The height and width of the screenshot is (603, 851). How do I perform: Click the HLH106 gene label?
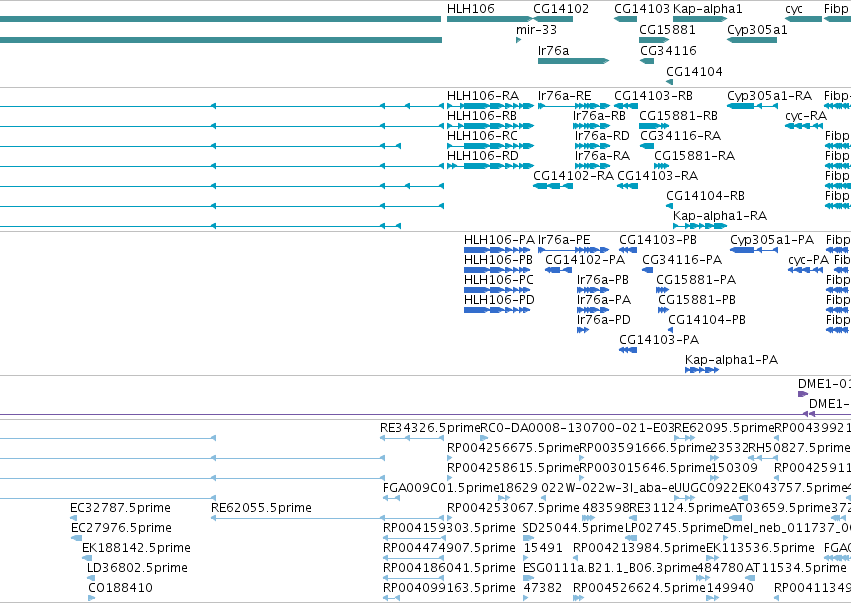(471, 9)
